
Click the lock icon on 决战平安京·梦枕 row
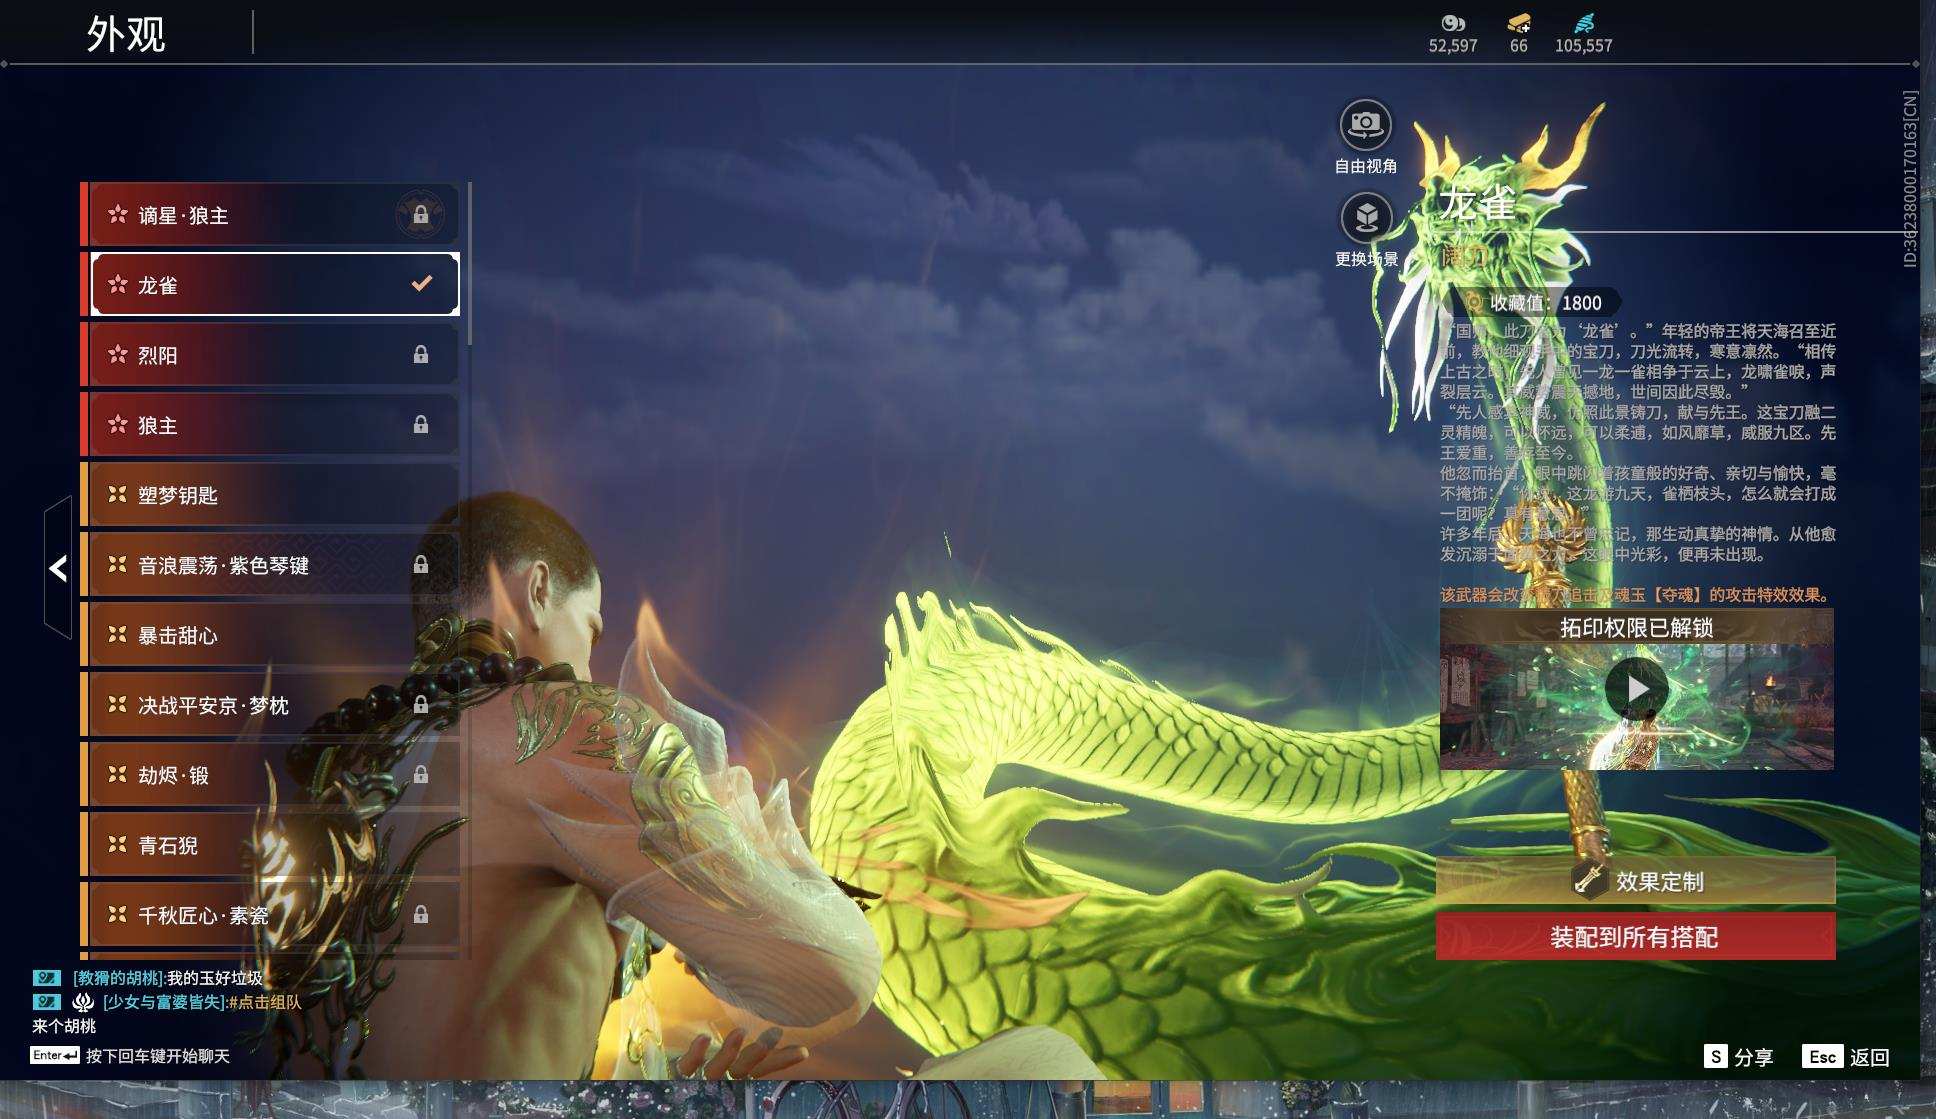421,705
